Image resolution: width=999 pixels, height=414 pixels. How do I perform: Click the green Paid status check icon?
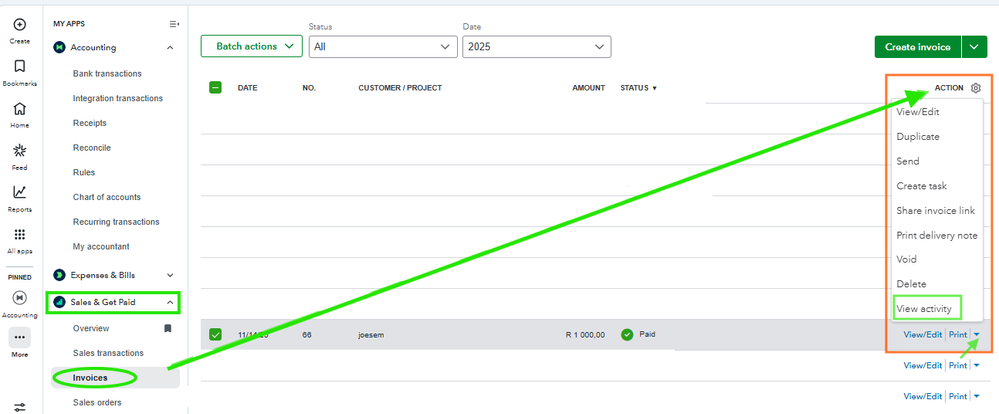click(627, 334)
